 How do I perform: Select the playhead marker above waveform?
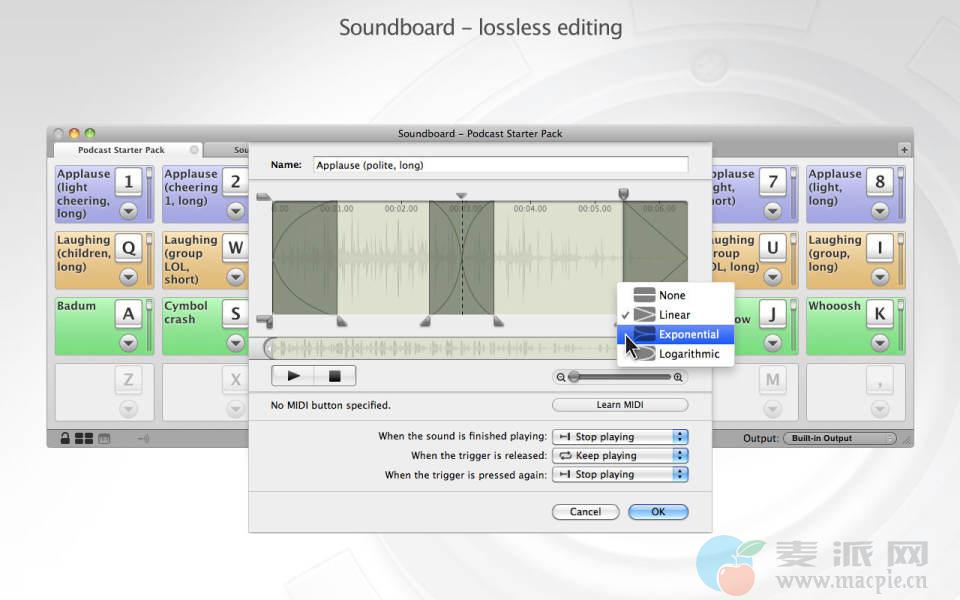pos(461,196)
